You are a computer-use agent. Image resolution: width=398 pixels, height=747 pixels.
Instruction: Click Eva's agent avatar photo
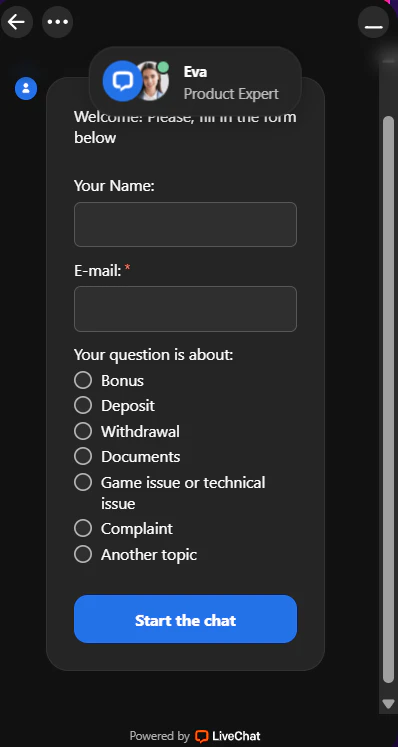click(x=154, y=81)
